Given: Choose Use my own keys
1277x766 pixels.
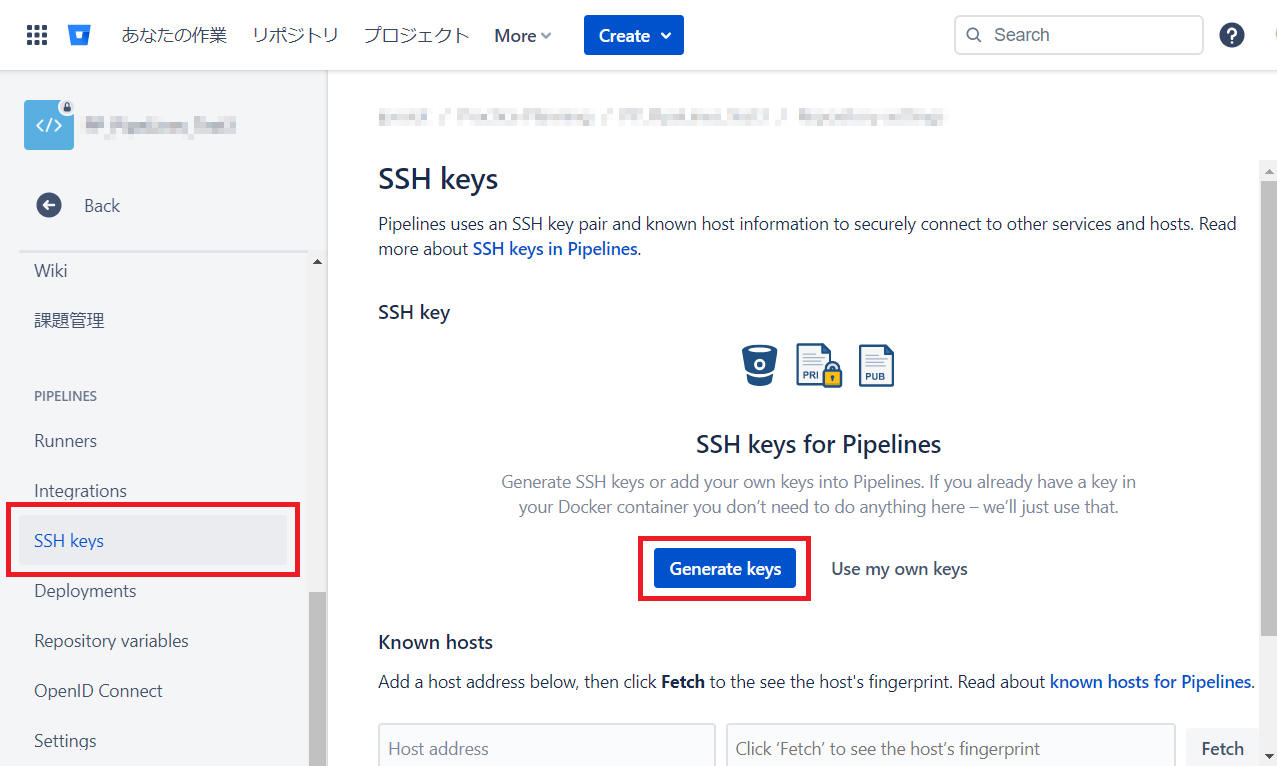Looking at the screenshot, I should 899,568.
